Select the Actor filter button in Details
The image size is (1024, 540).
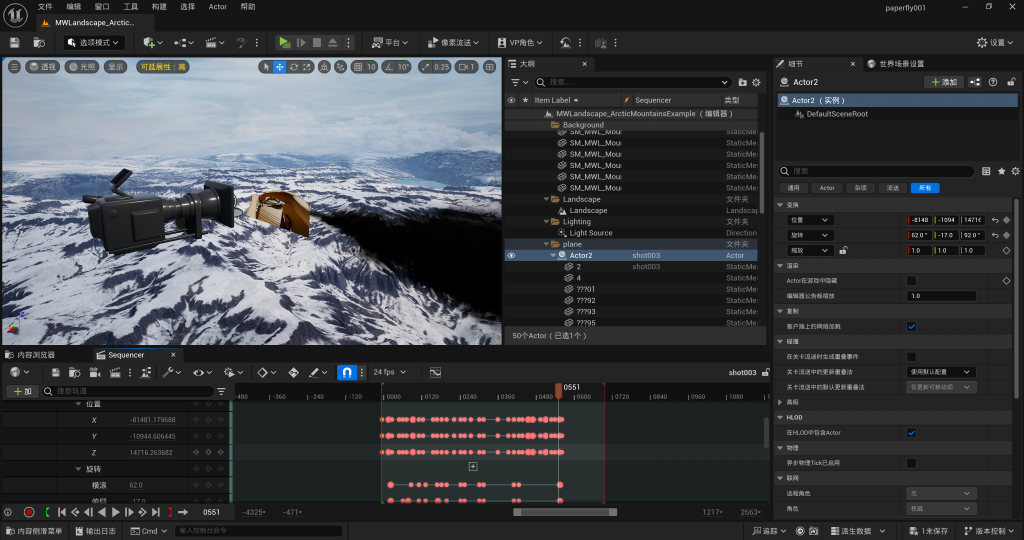[x=827, y=188]
